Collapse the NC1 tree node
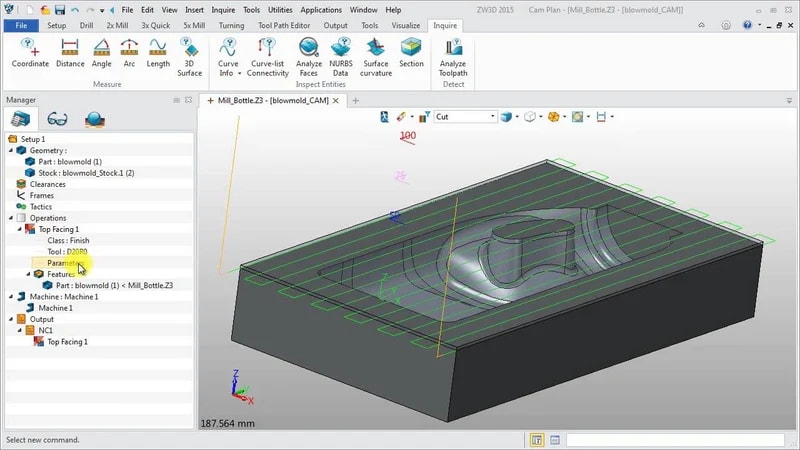Screen dimensions: 800x450 pos(19,330)
